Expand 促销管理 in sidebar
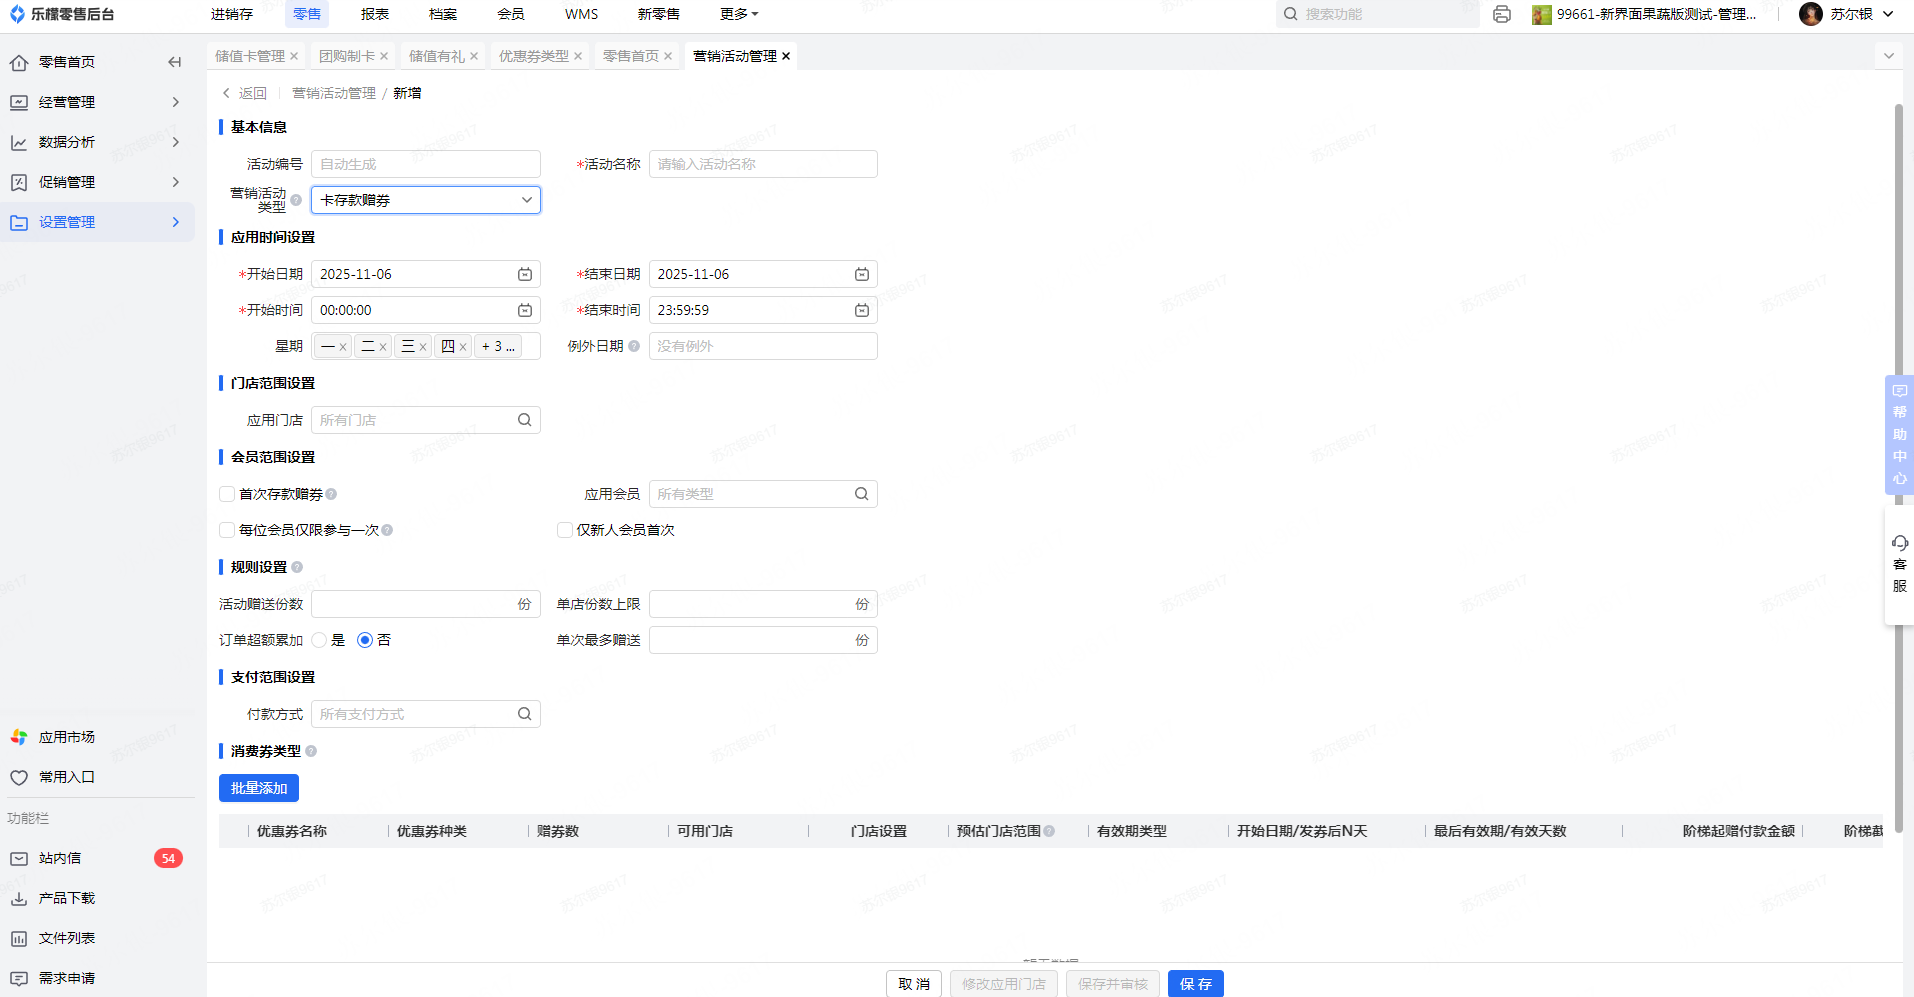 click(96, 182)
